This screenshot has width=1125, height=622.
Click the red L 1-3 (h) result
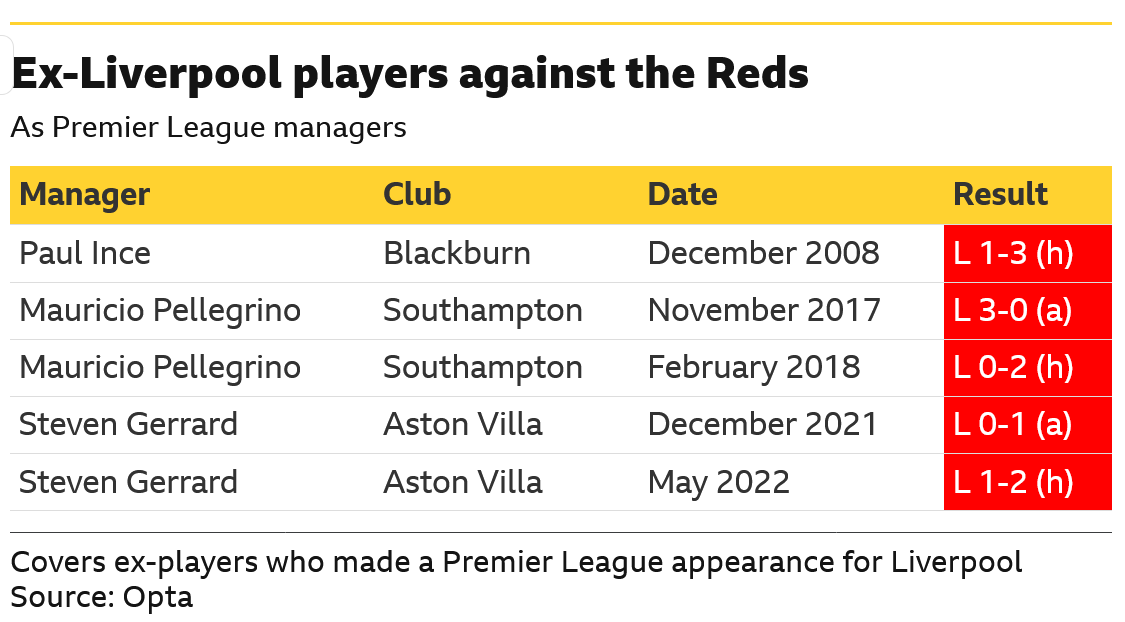(1027, 253)
